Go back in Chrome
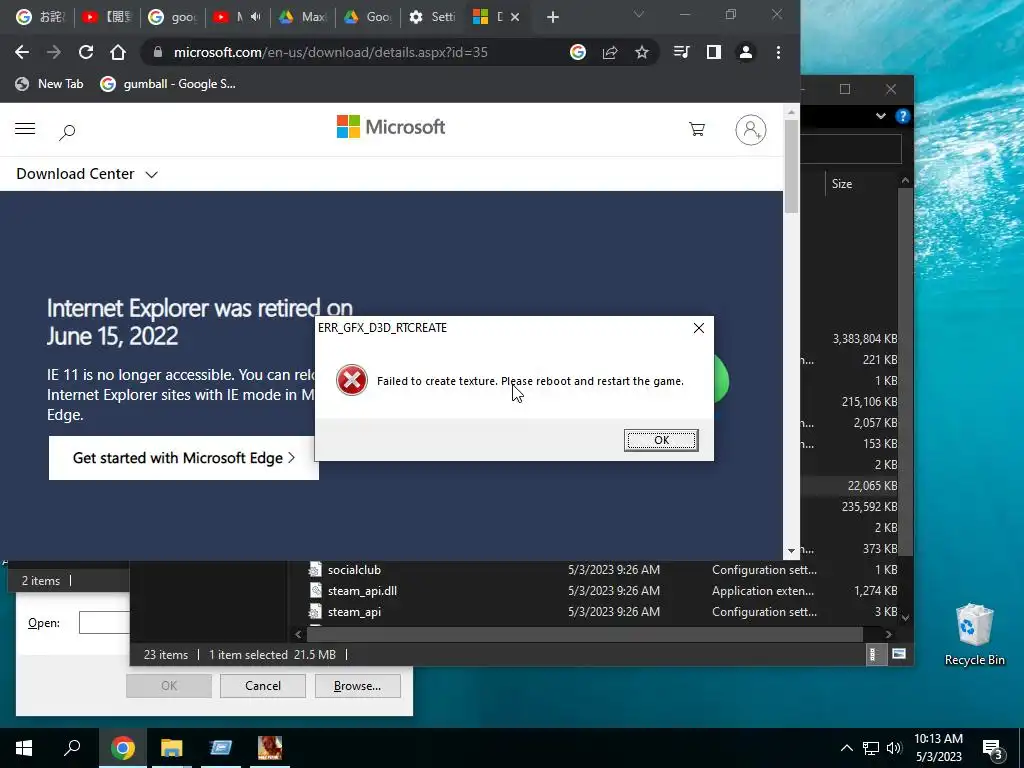The height and width of the screenshot is (768, 1024). [x=22, y=52]
